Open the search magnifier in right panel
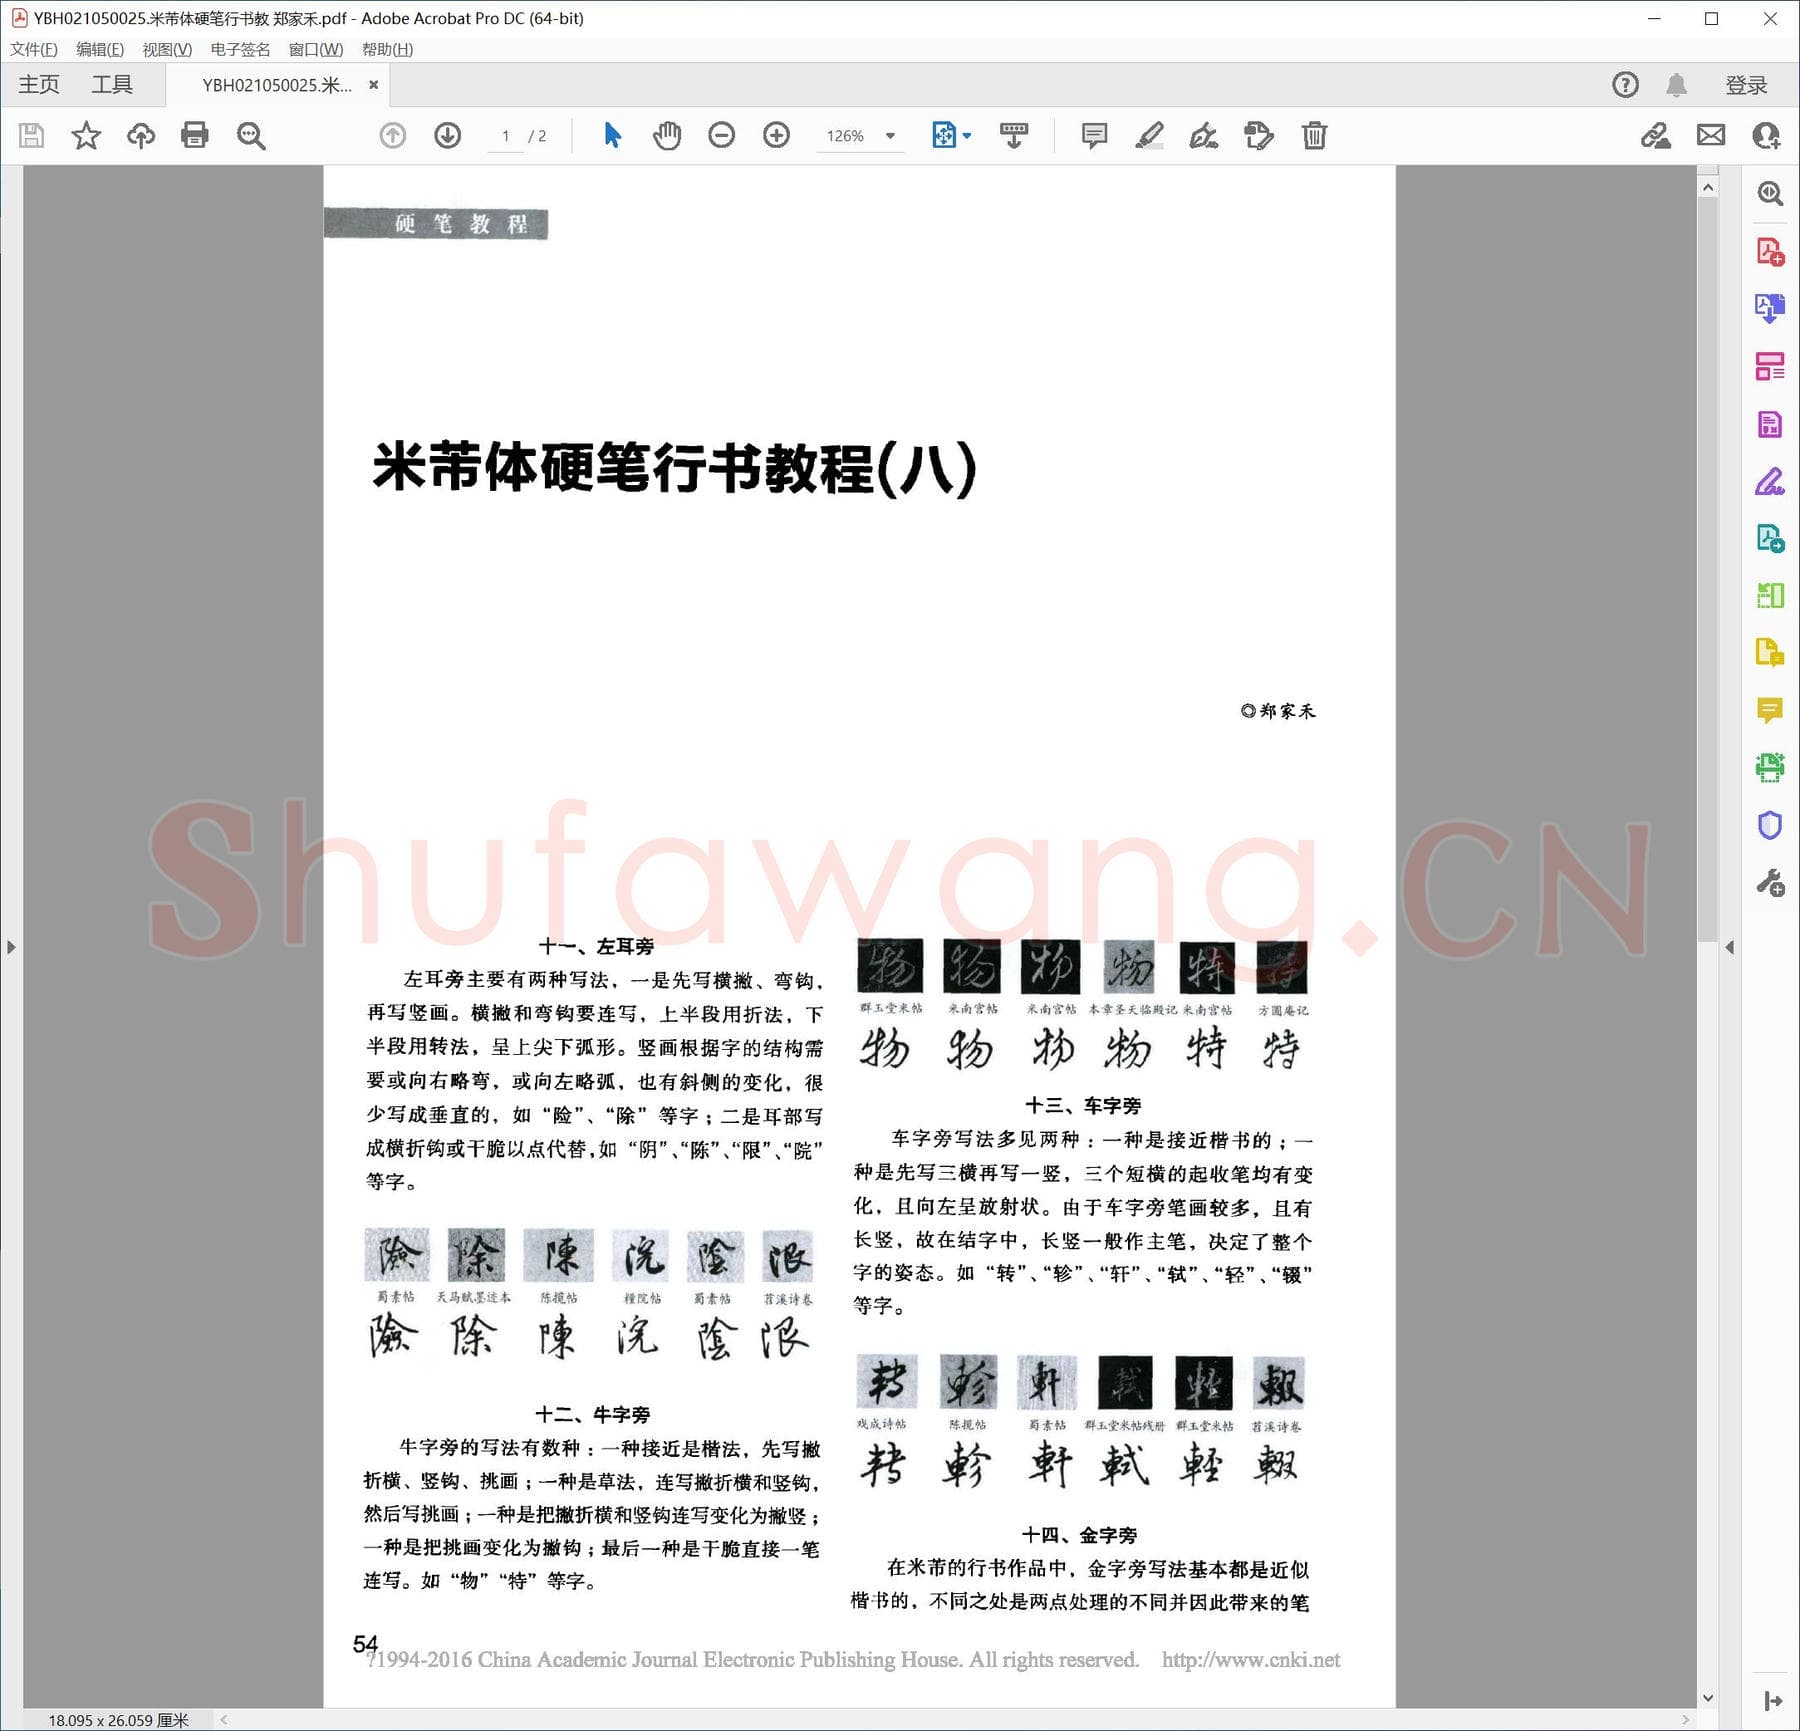The image size is (1800, 1731). pos(1770,193)
